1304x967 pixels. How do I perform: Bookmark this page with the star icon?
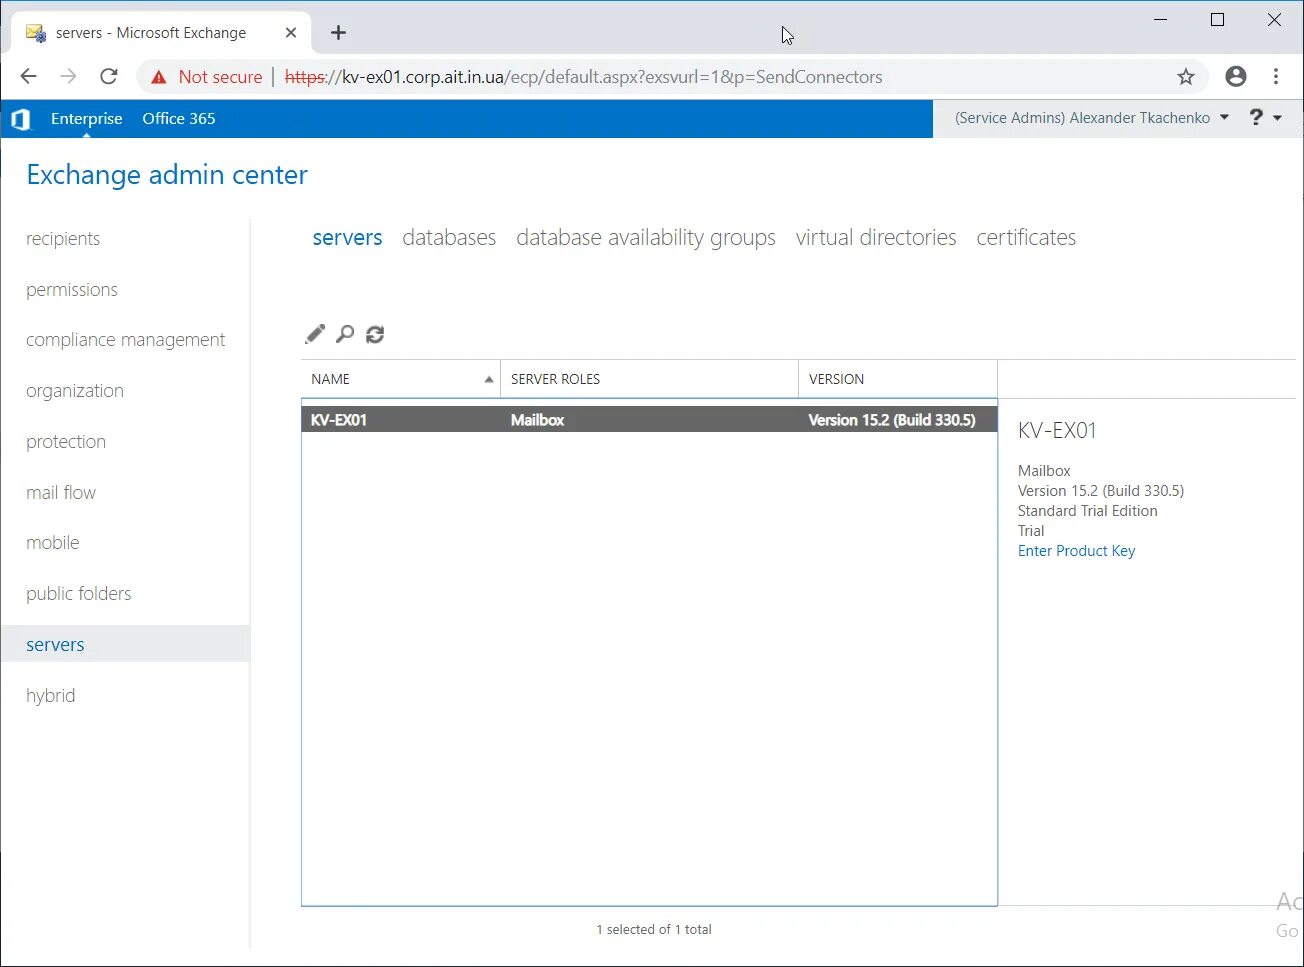point(1186,77)
